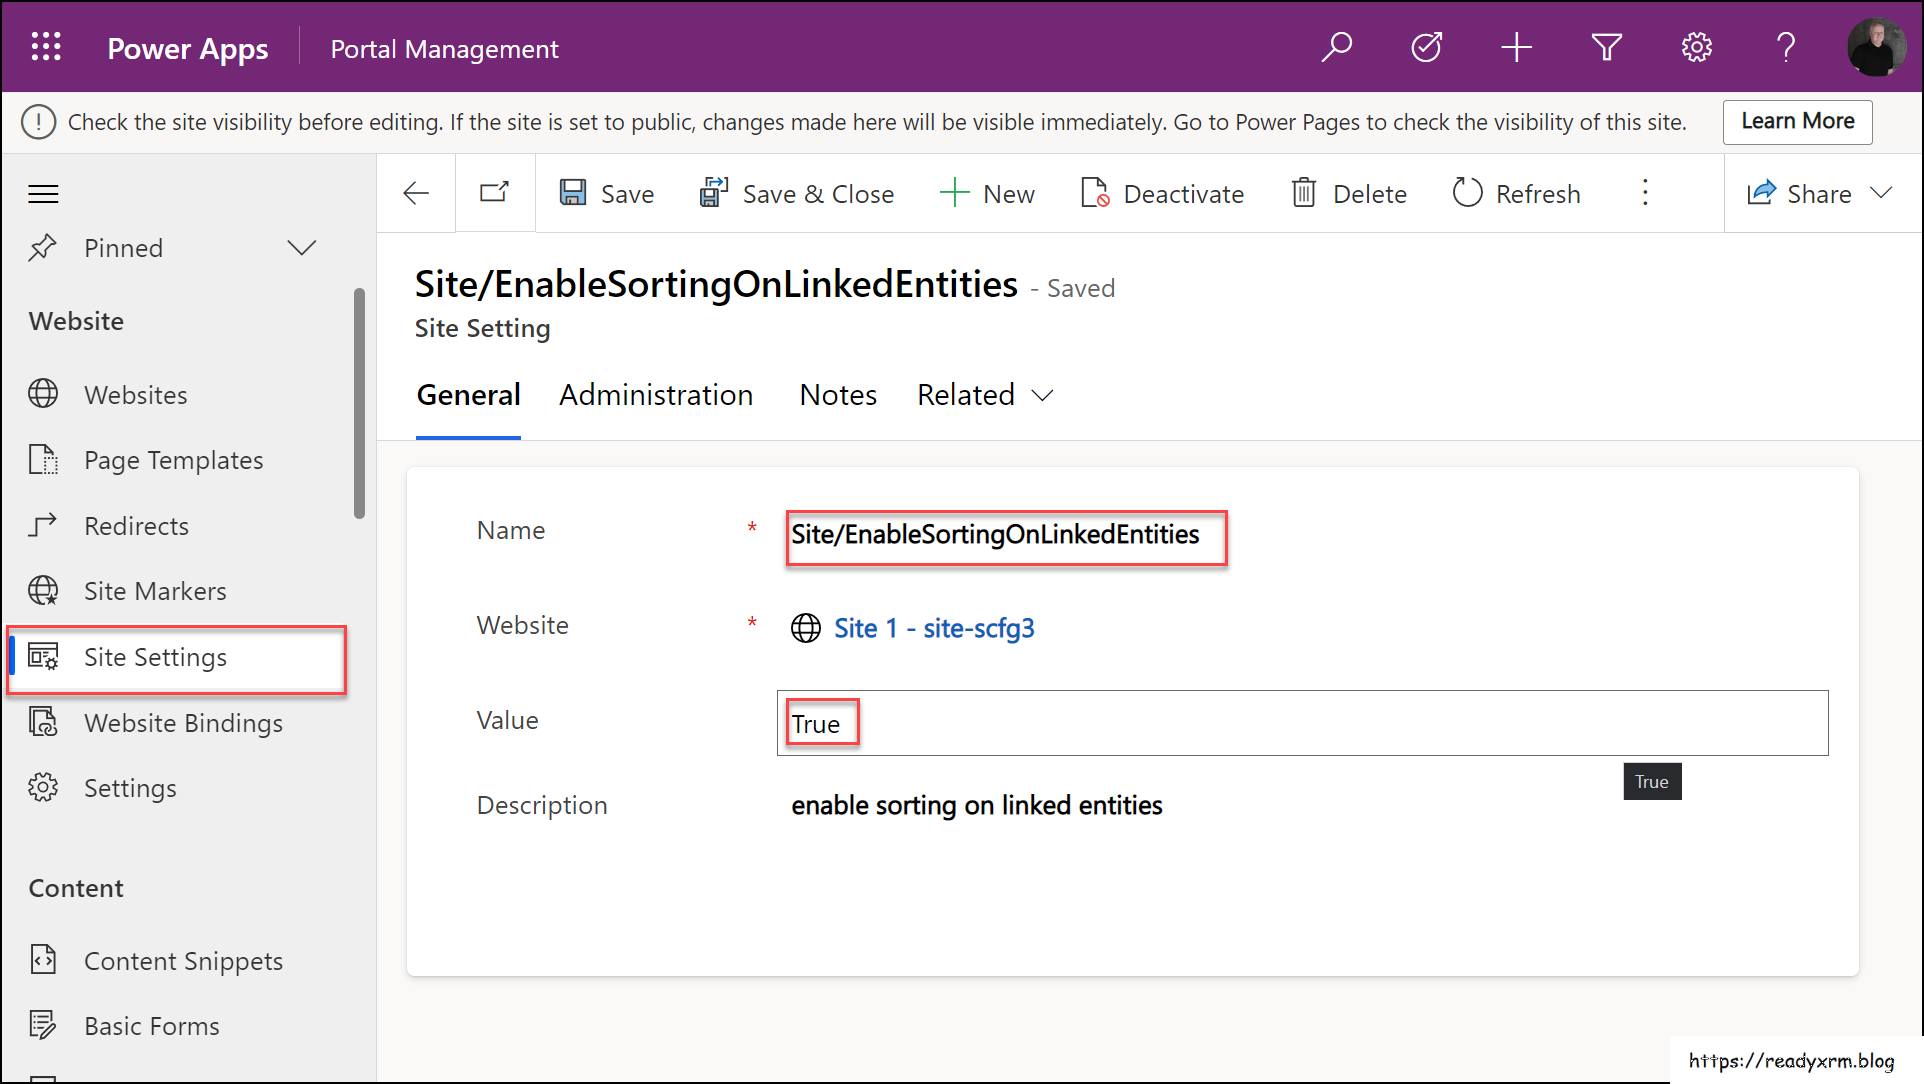Open the quick create plus icon
Image resolution: width=1924 pixels, height=1084 pixels.
click(1516, 46)
